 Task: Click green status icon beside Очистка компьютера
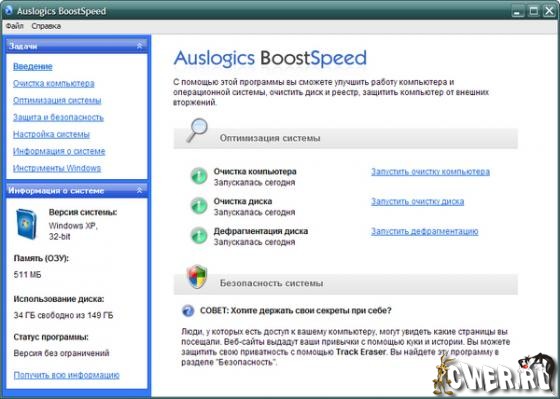point(199,176)
